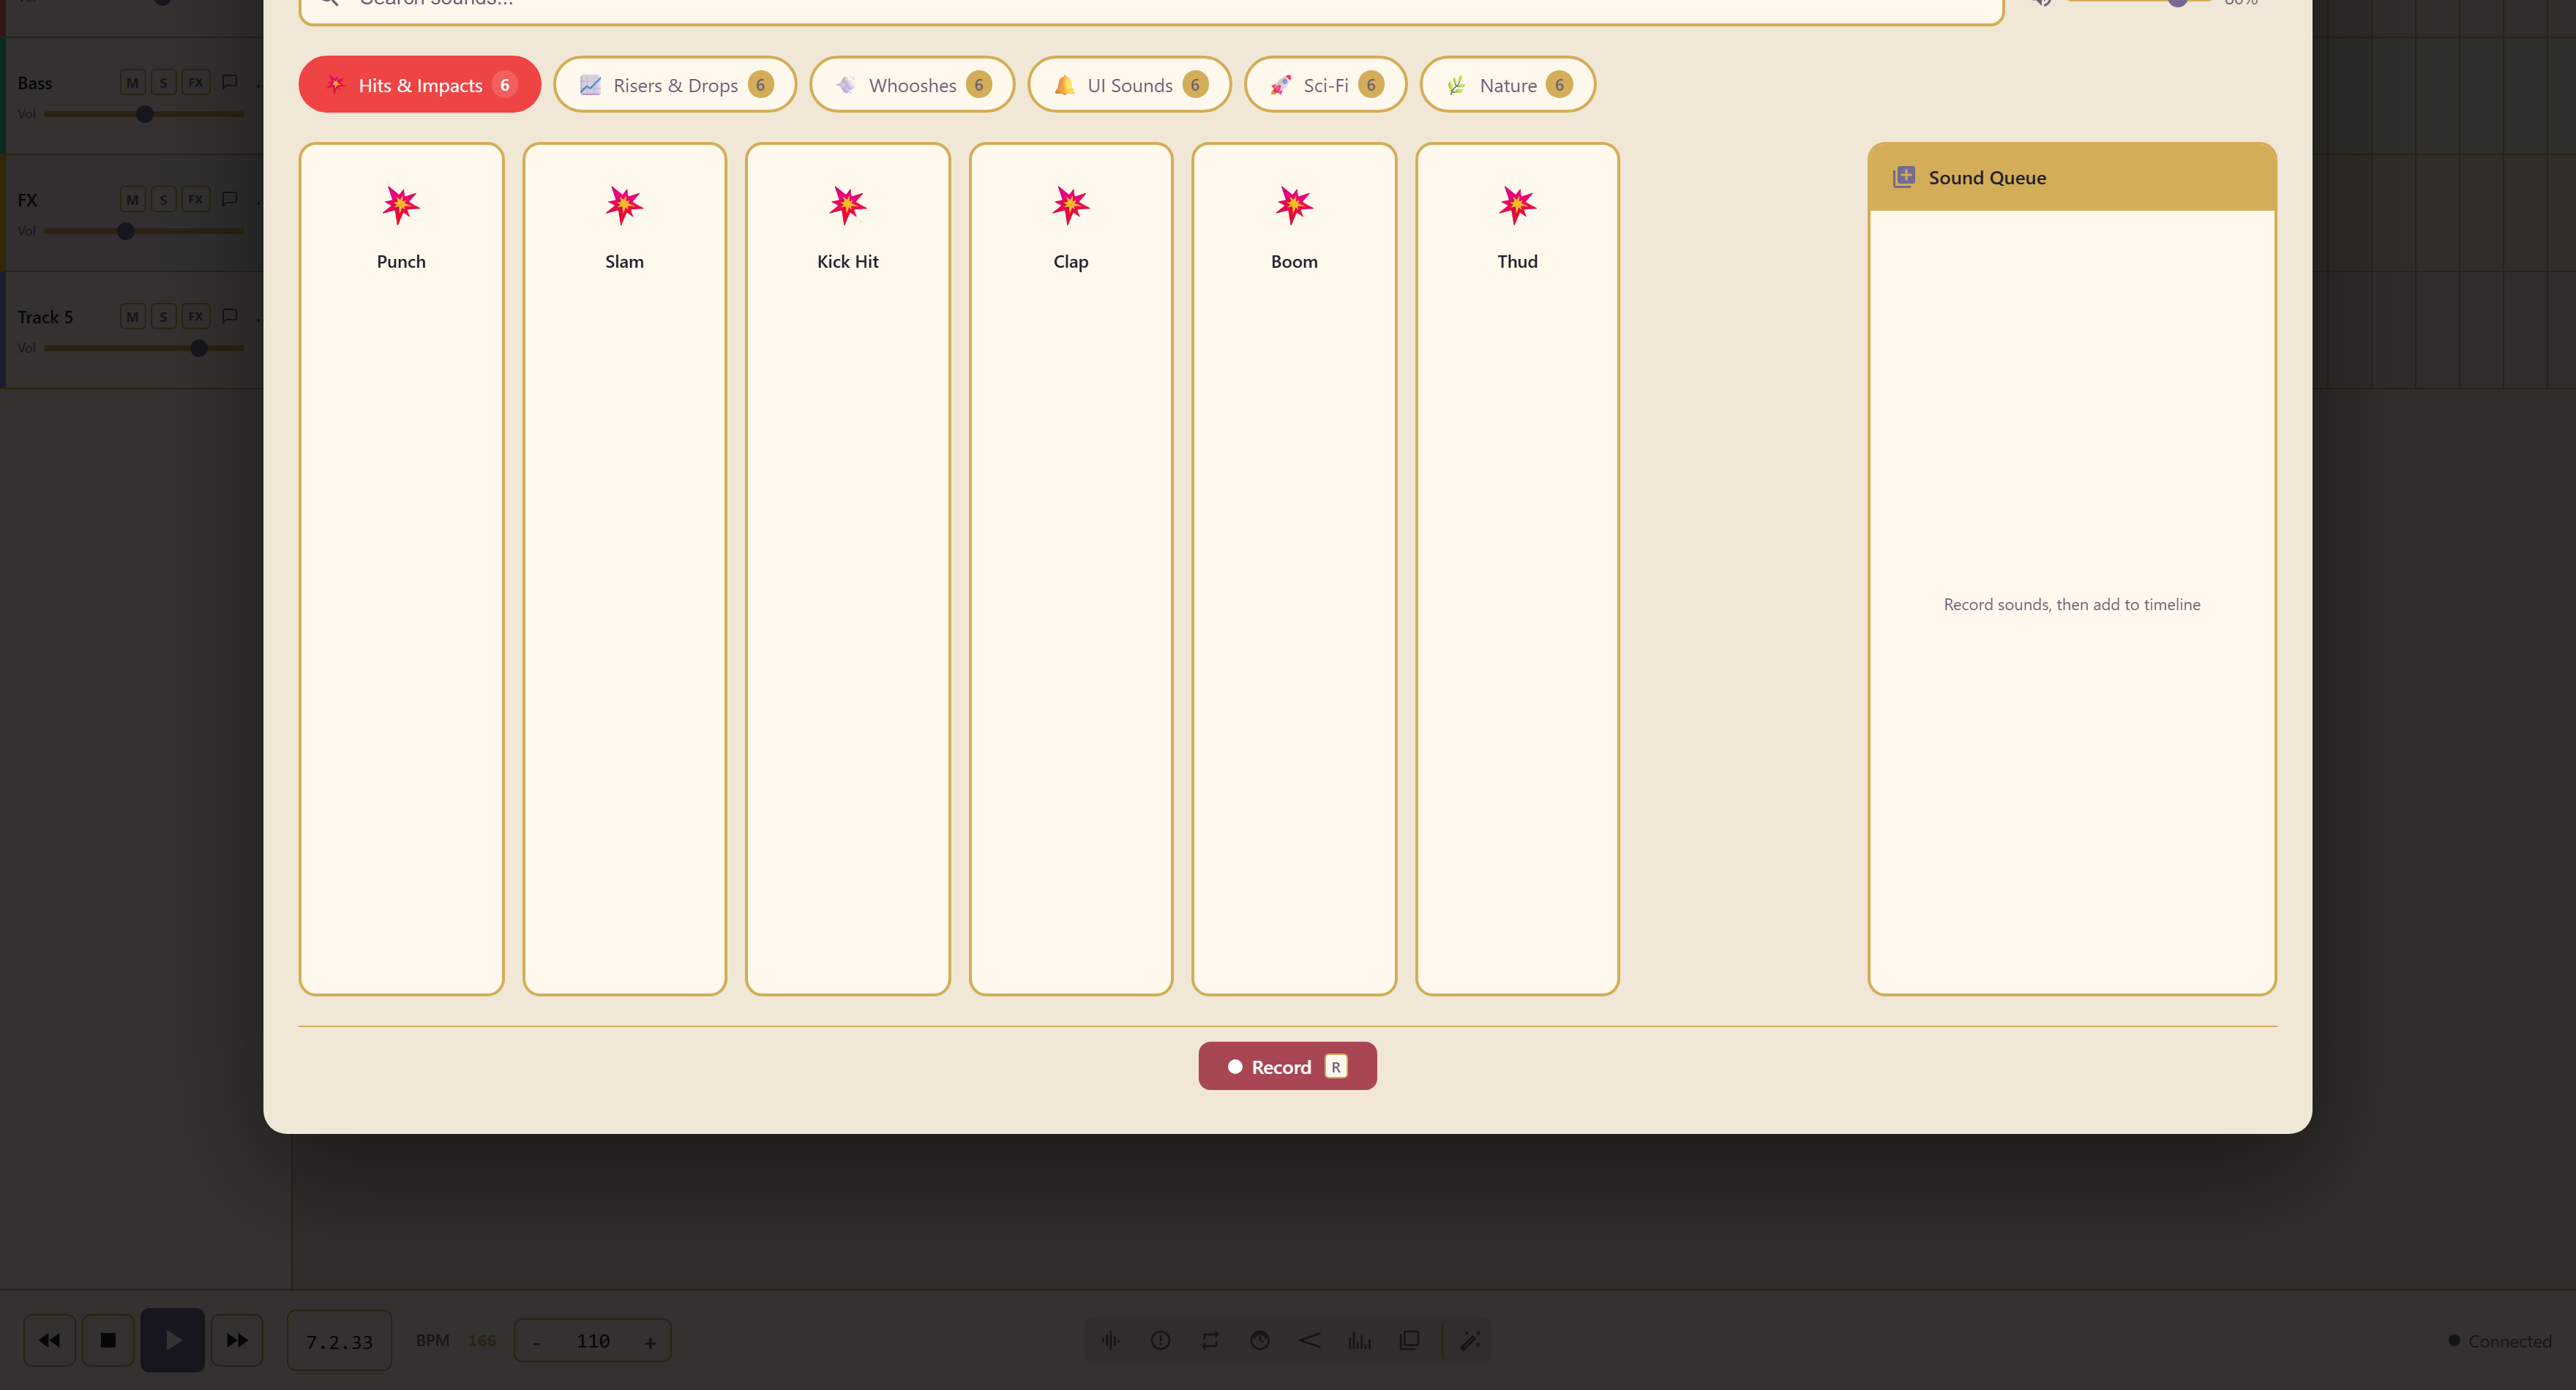Screen dimensions: 2576x1390
Task: Adjust the Bass track volume slider
Action: click(x=144, y=114)
